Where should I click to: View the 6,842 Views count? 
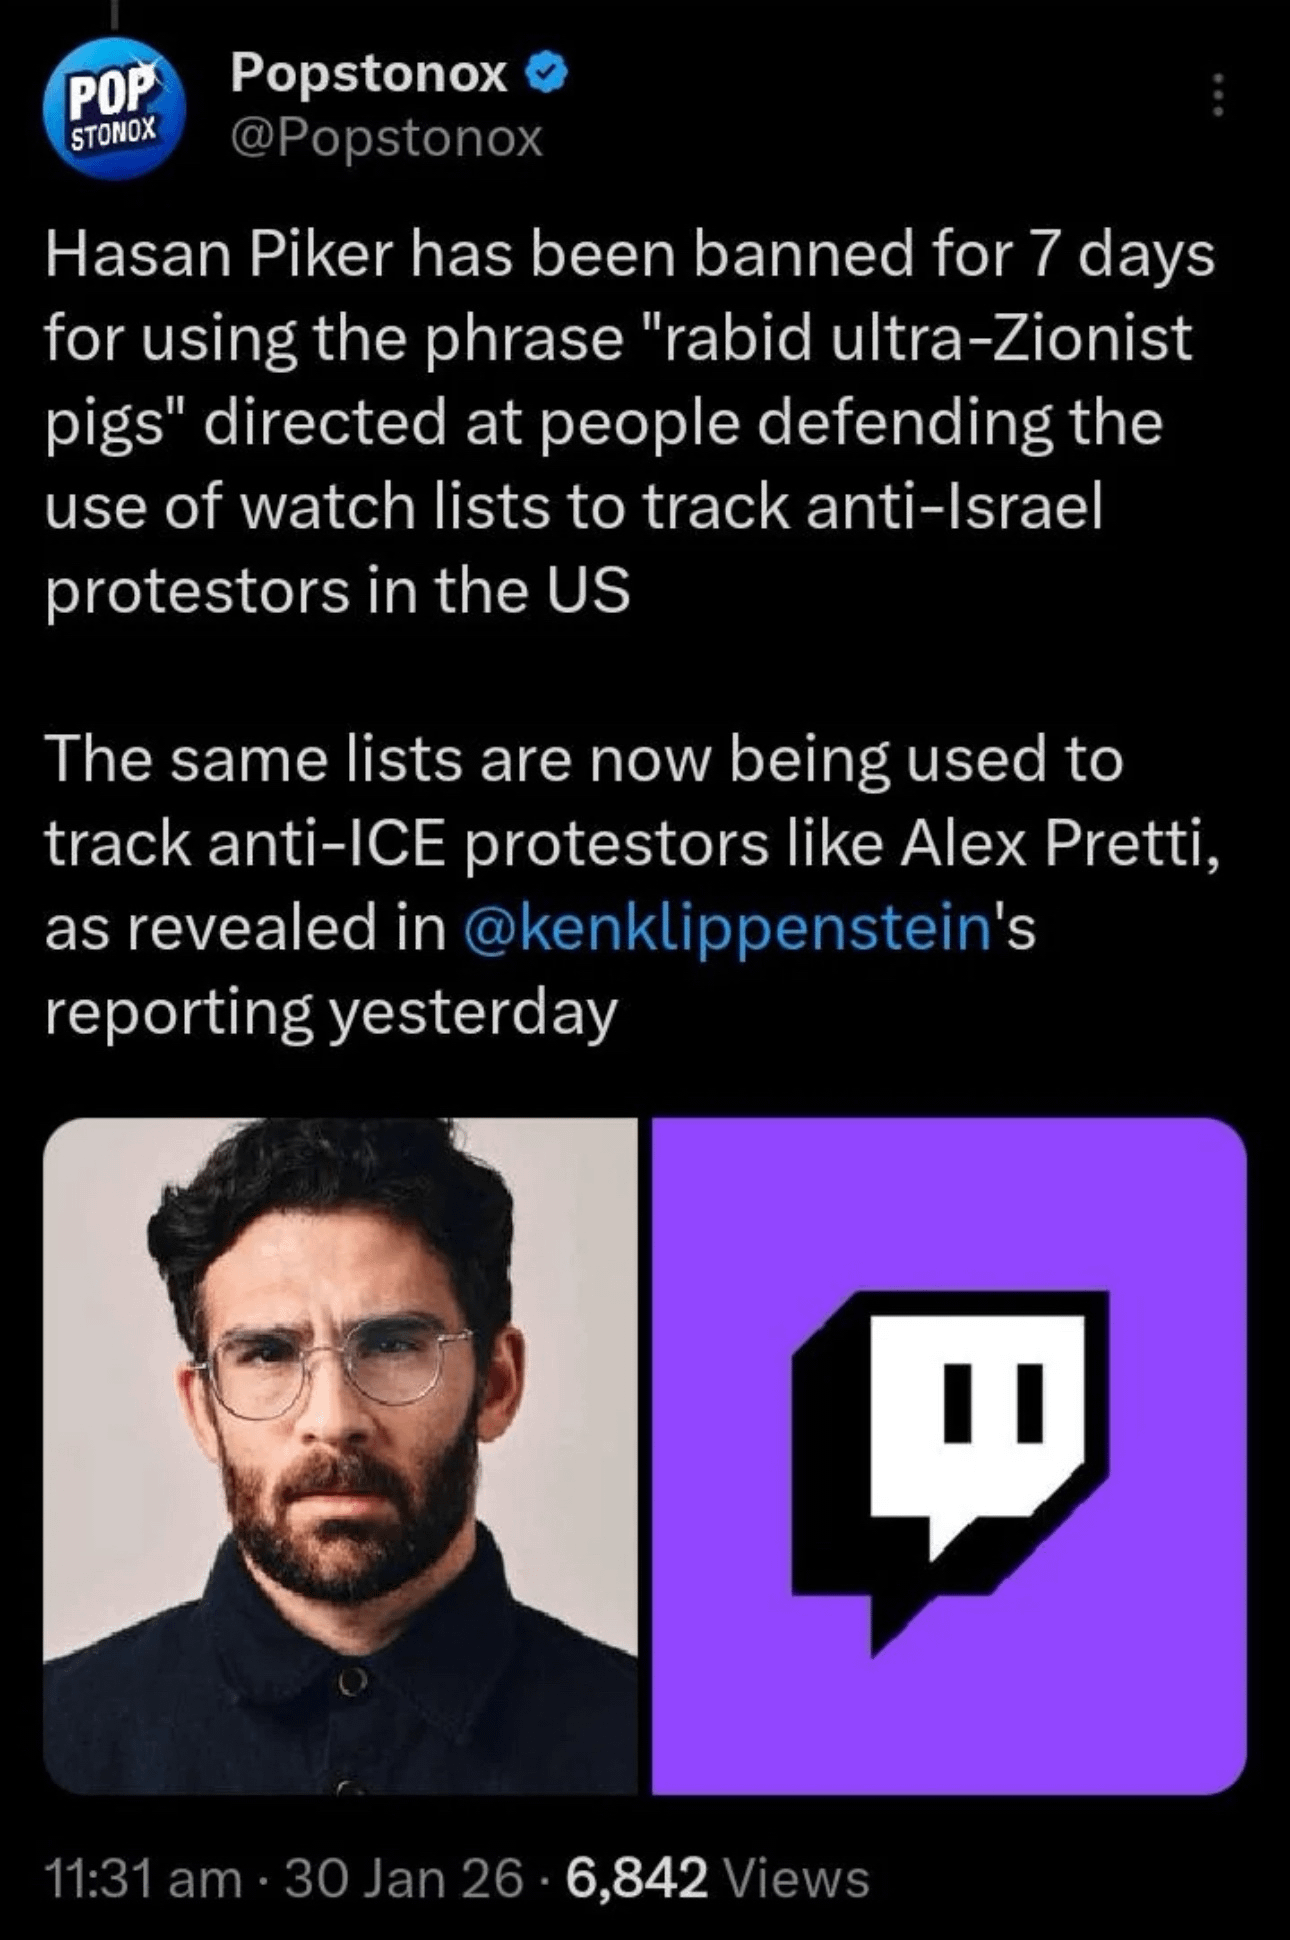717,1877
